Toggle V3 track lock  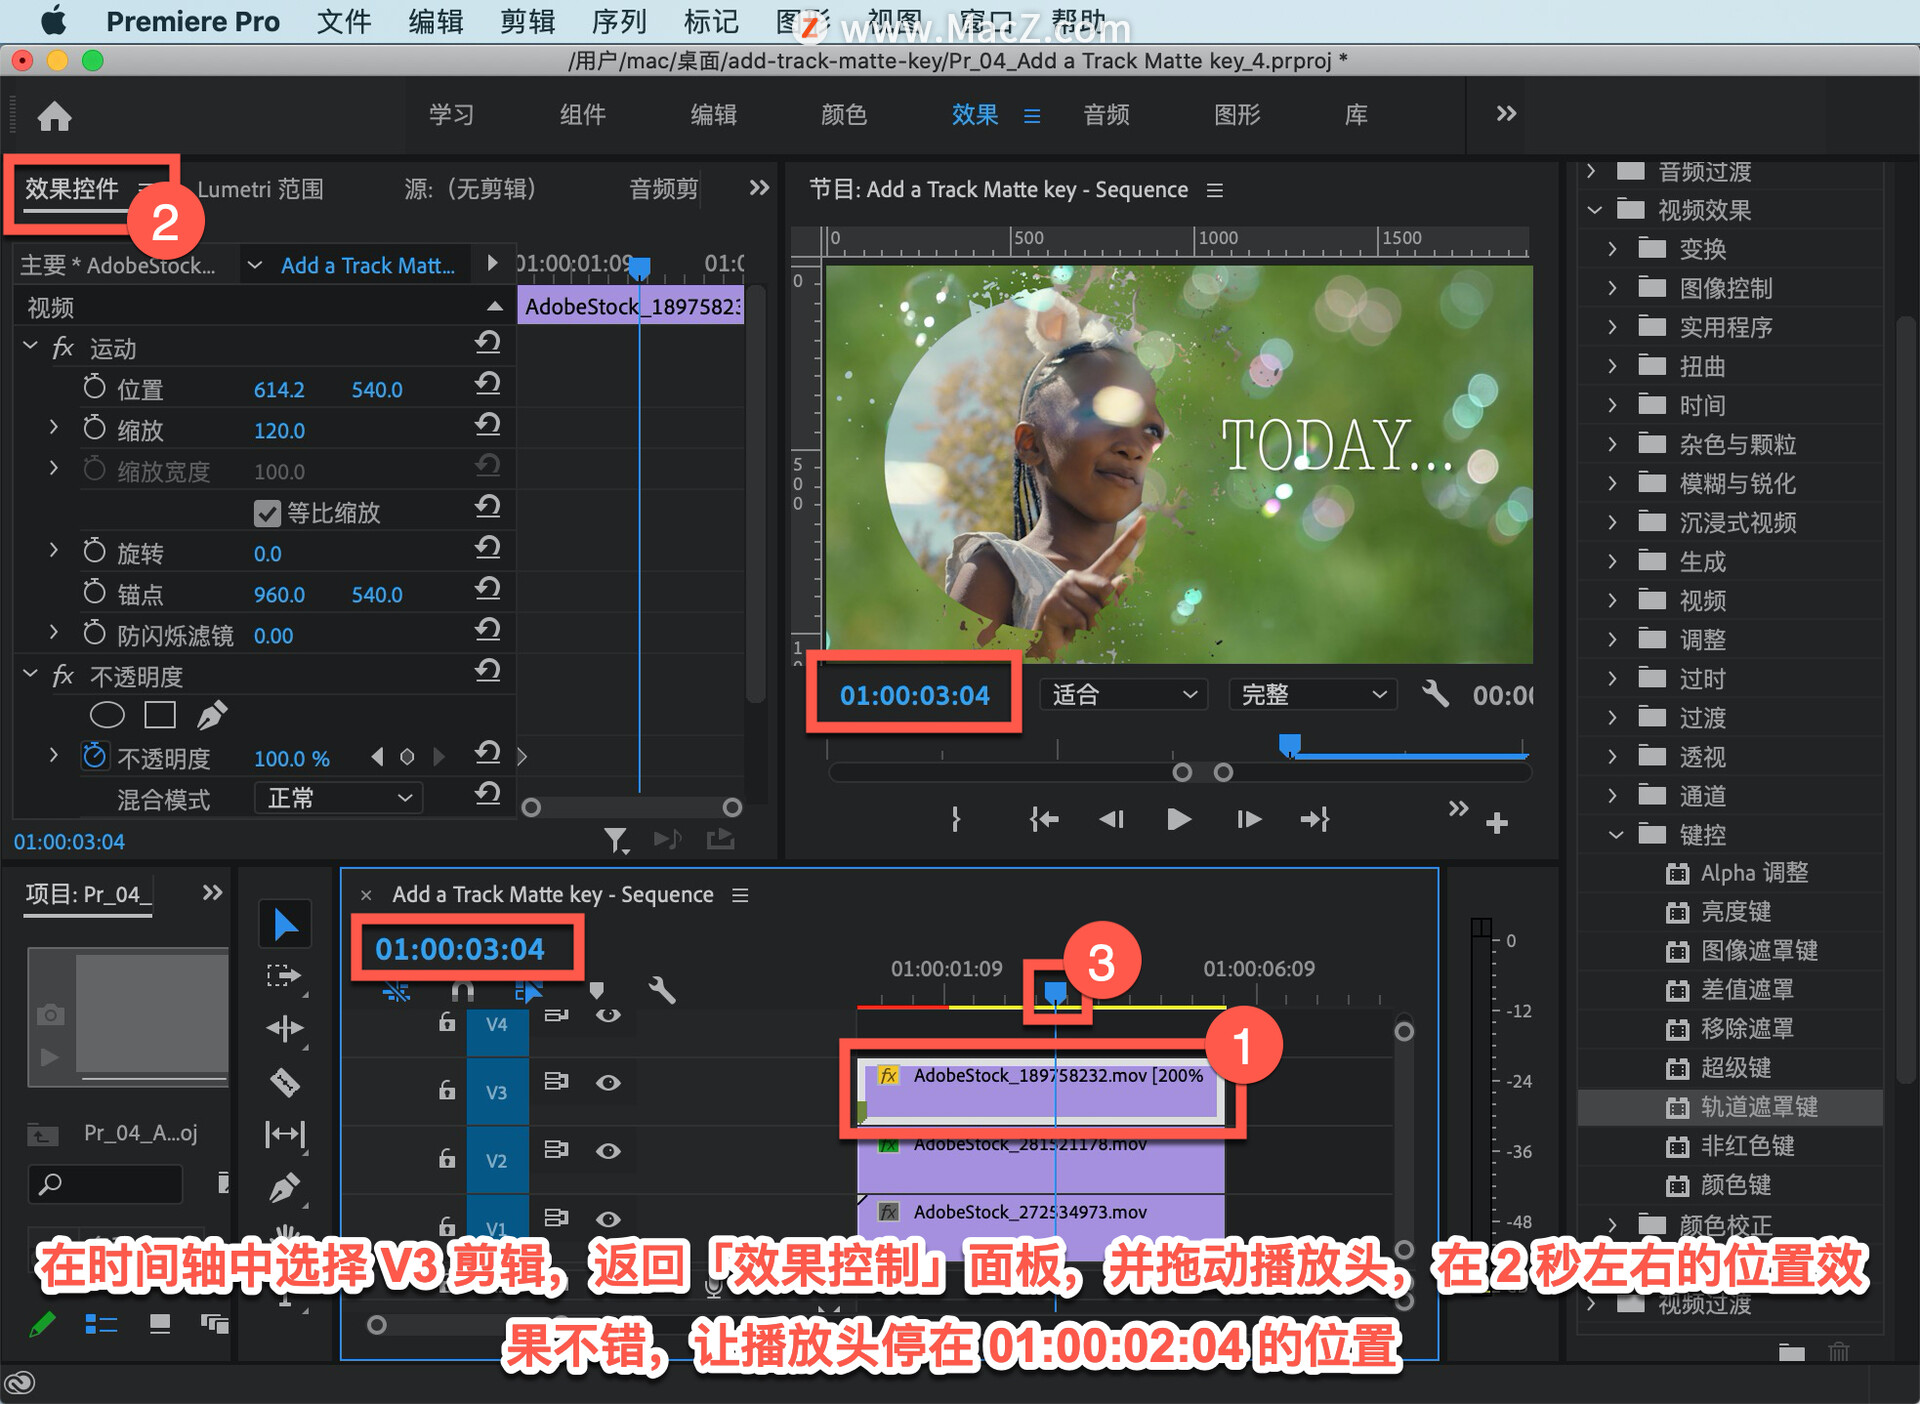(447, 1089)
